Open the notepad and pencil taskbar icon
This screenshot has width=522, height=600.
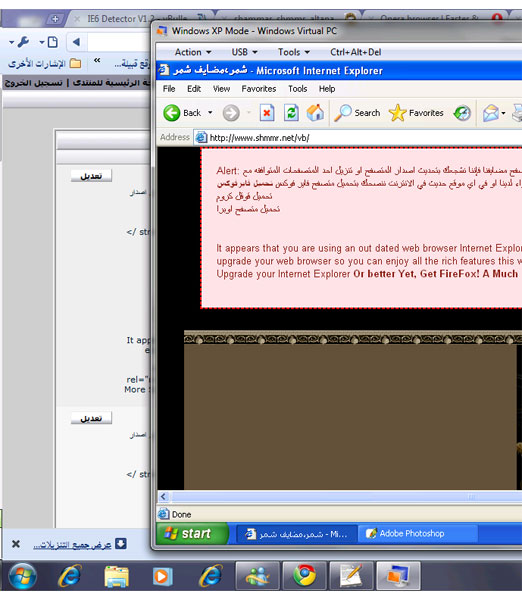[x=351, y=576]
